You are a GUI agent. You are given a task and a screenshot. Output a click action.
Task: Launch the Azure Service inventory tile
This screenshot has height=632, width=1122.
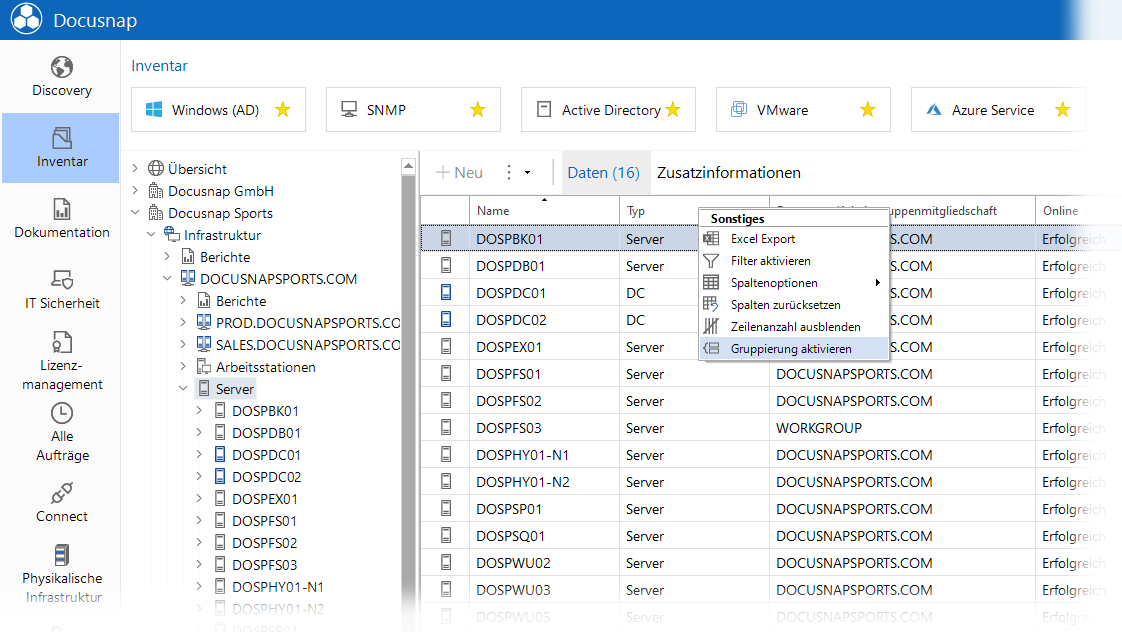click(998, 110)
